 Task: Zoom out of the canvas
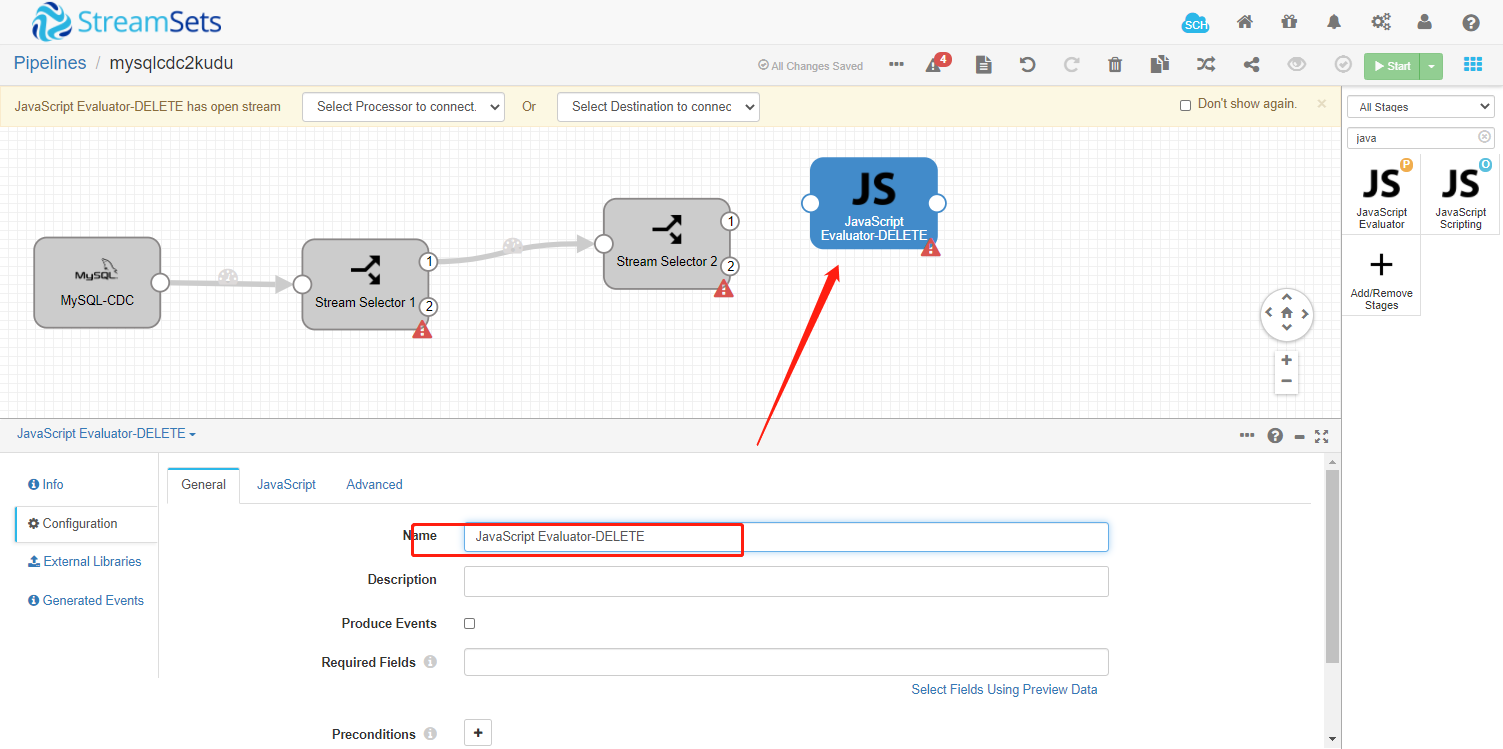point(1287,381)
